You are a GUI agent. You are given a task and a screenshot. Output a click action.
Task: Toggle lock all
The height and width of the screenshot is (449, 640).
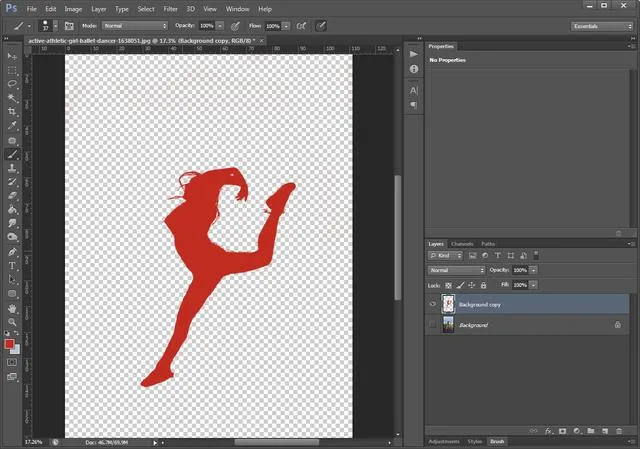(483, 285)
